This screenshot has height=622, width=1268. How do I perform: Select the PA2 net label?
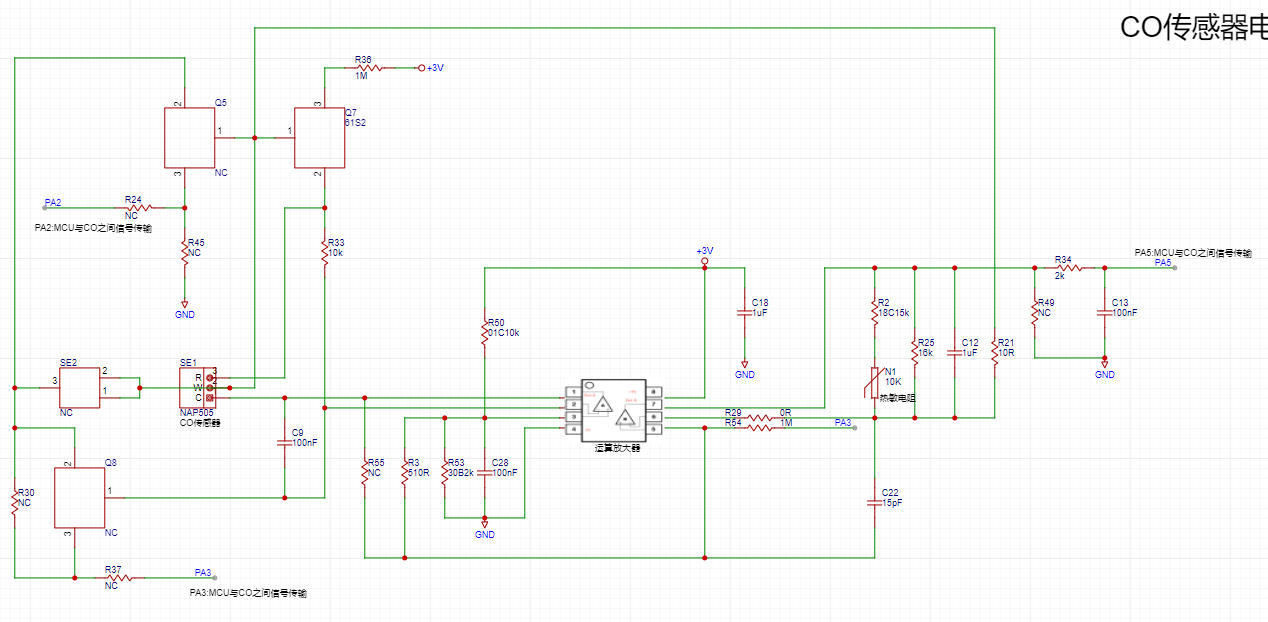pos(52,203)
